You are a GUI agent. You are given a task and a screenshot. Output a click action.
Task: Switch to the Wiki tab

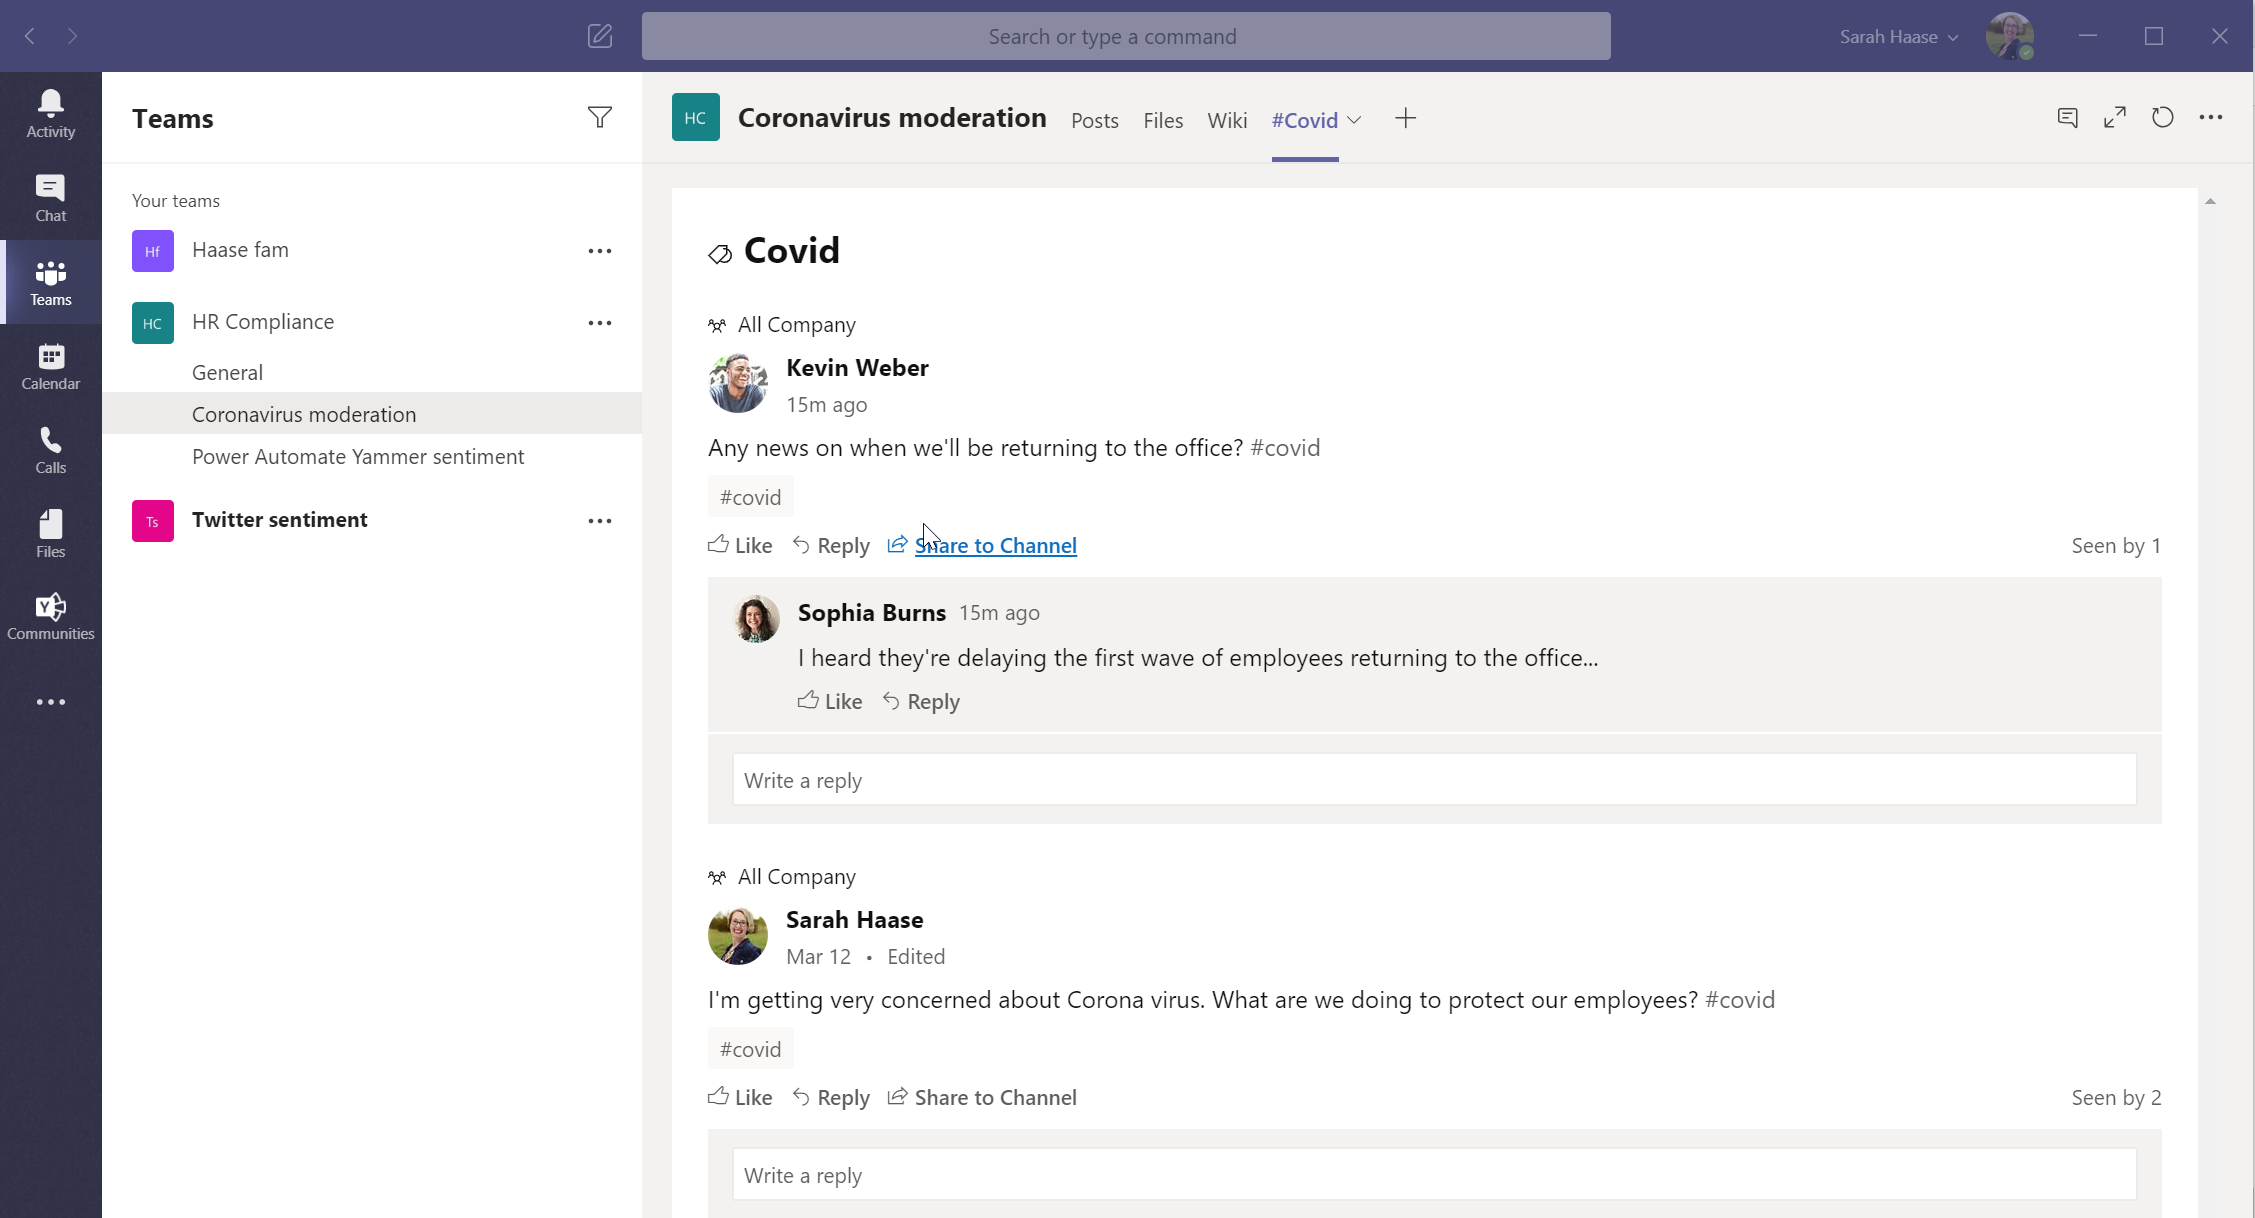(1227, 120)
